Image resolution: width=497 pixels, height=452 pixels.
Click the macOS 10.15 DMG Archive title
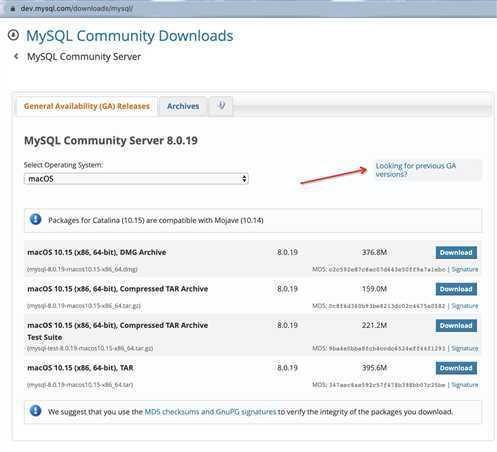pos(97,252)
